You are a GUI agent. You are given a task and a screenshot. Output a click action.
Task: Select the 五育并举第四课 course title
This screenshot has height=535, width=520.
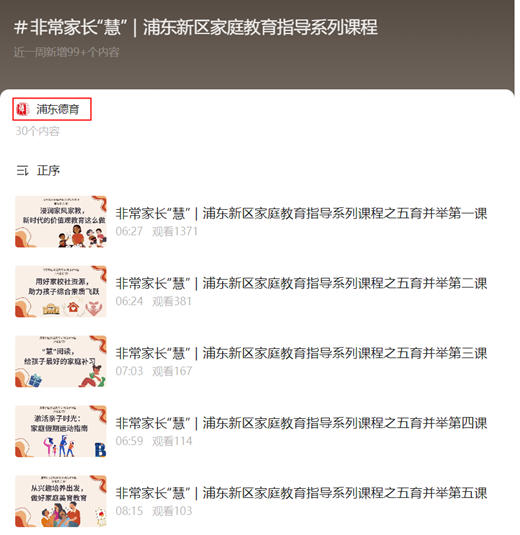tap(301, 423)
